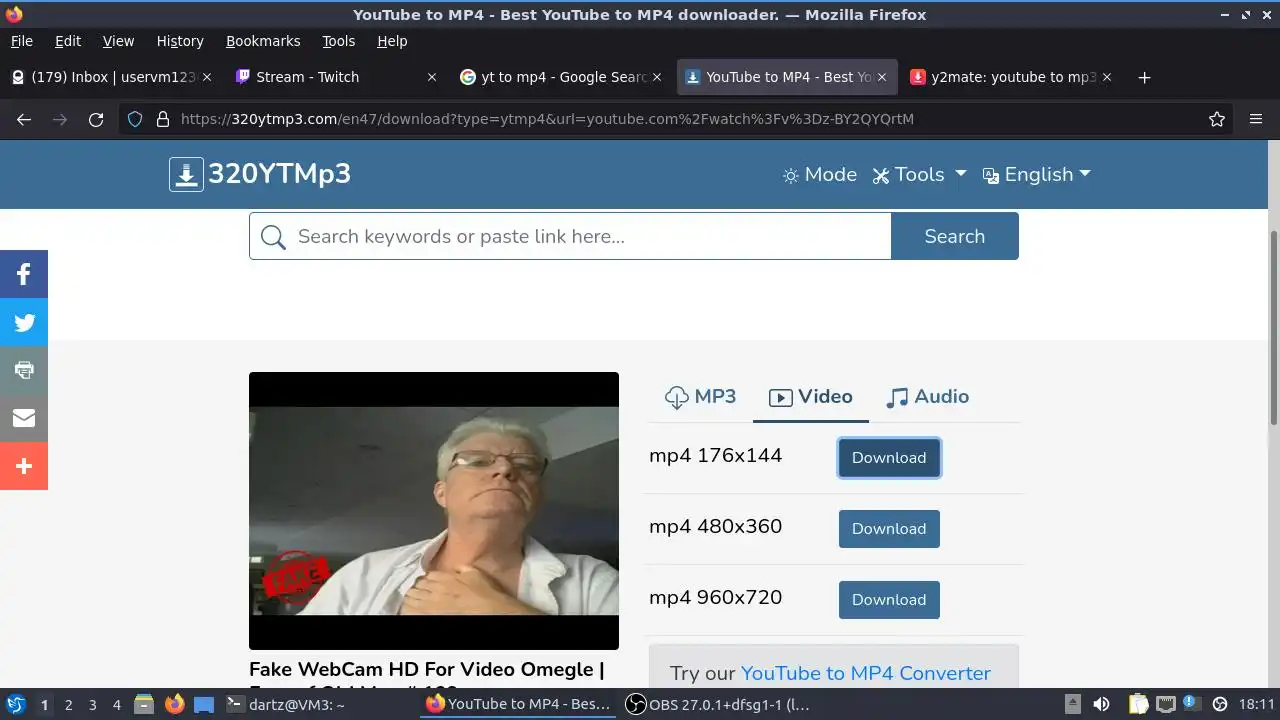Open the Tools dropdown menu
Screen dimensions: 1280x720
click(919, 175)
